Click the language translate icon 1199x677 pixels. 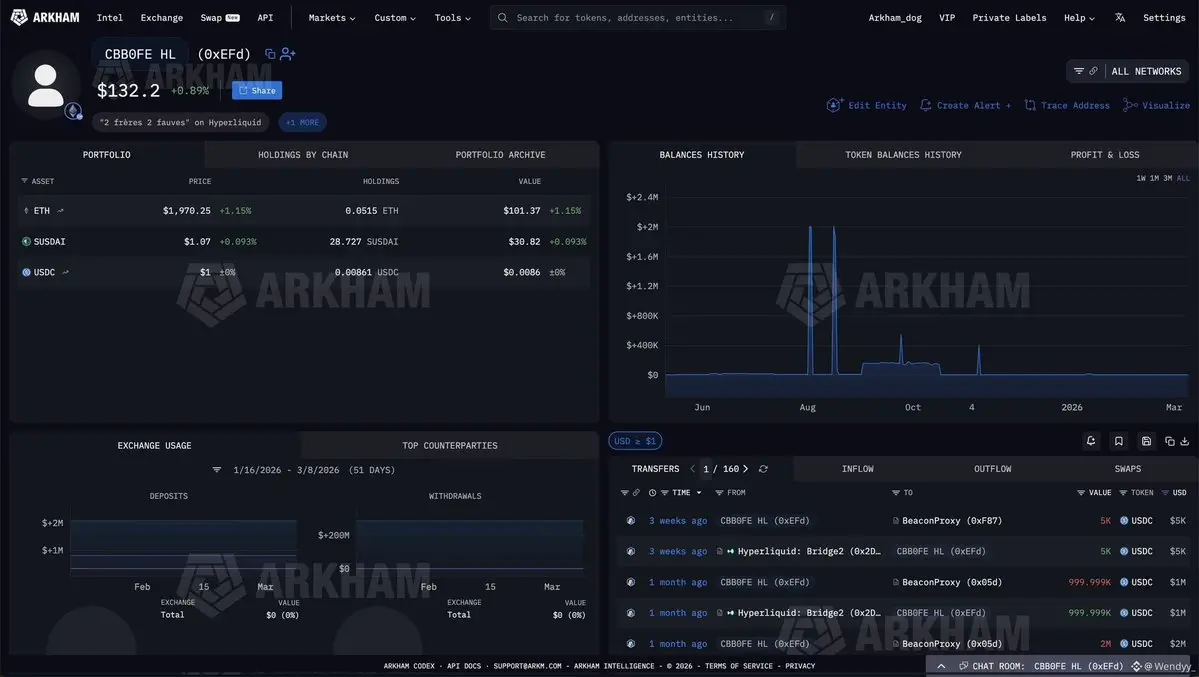coord(1119,18)
